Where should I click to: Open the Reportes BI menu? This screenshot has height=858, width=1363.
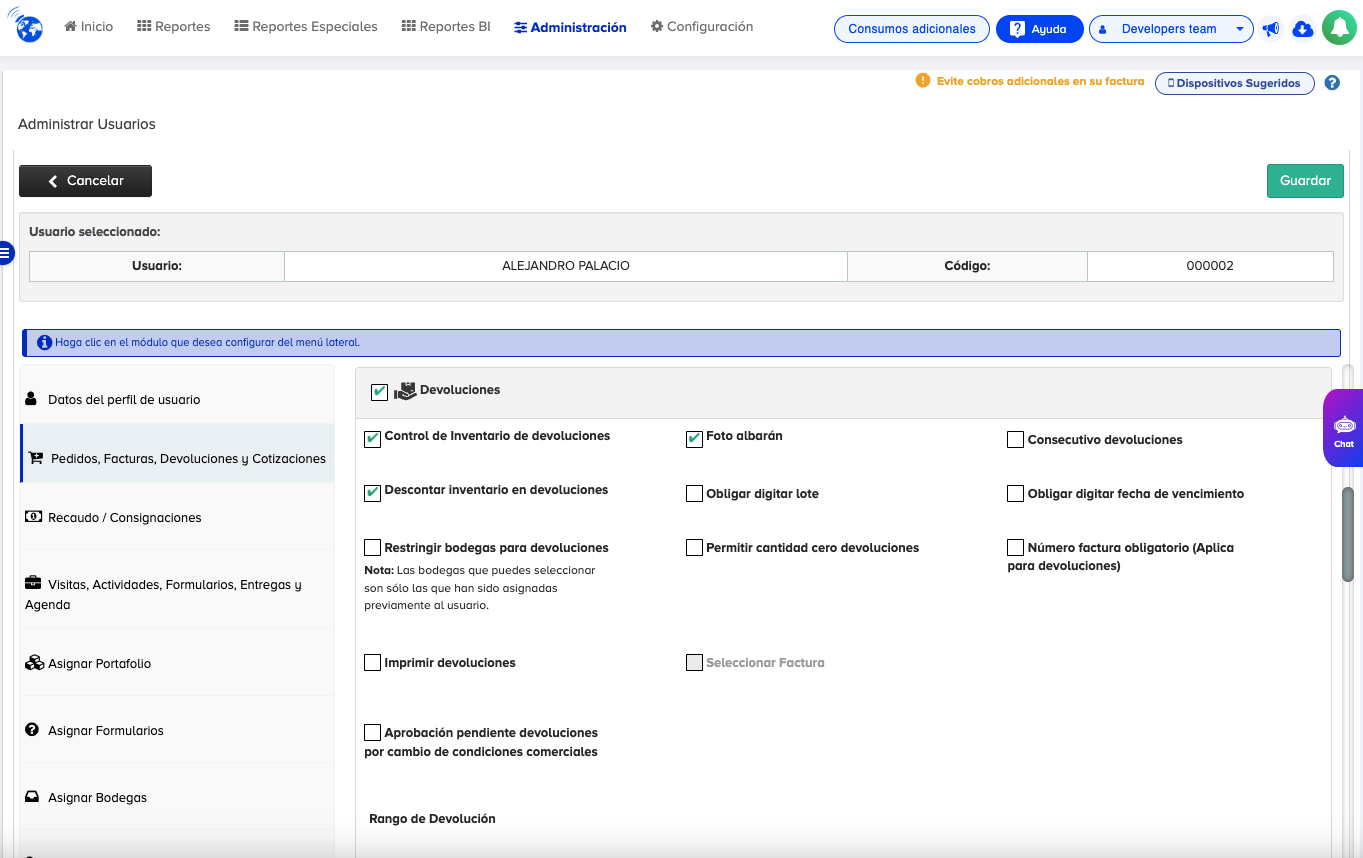pyautogui.click(x=445, y=27)
